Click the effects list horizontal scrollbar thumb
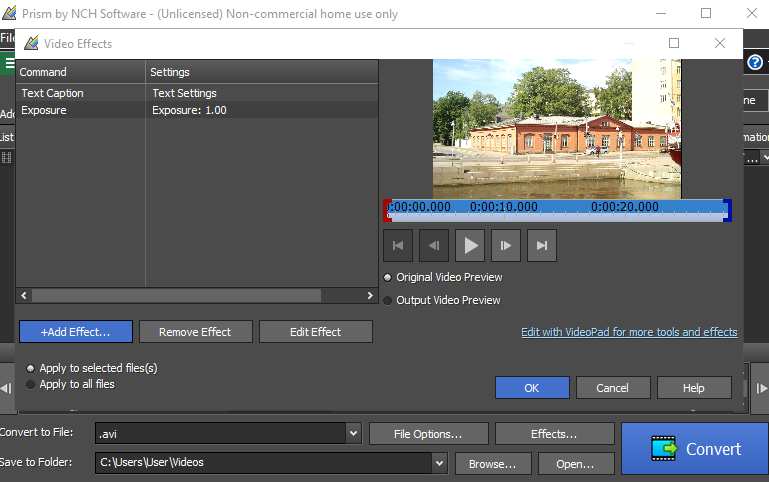 point(176,295)
